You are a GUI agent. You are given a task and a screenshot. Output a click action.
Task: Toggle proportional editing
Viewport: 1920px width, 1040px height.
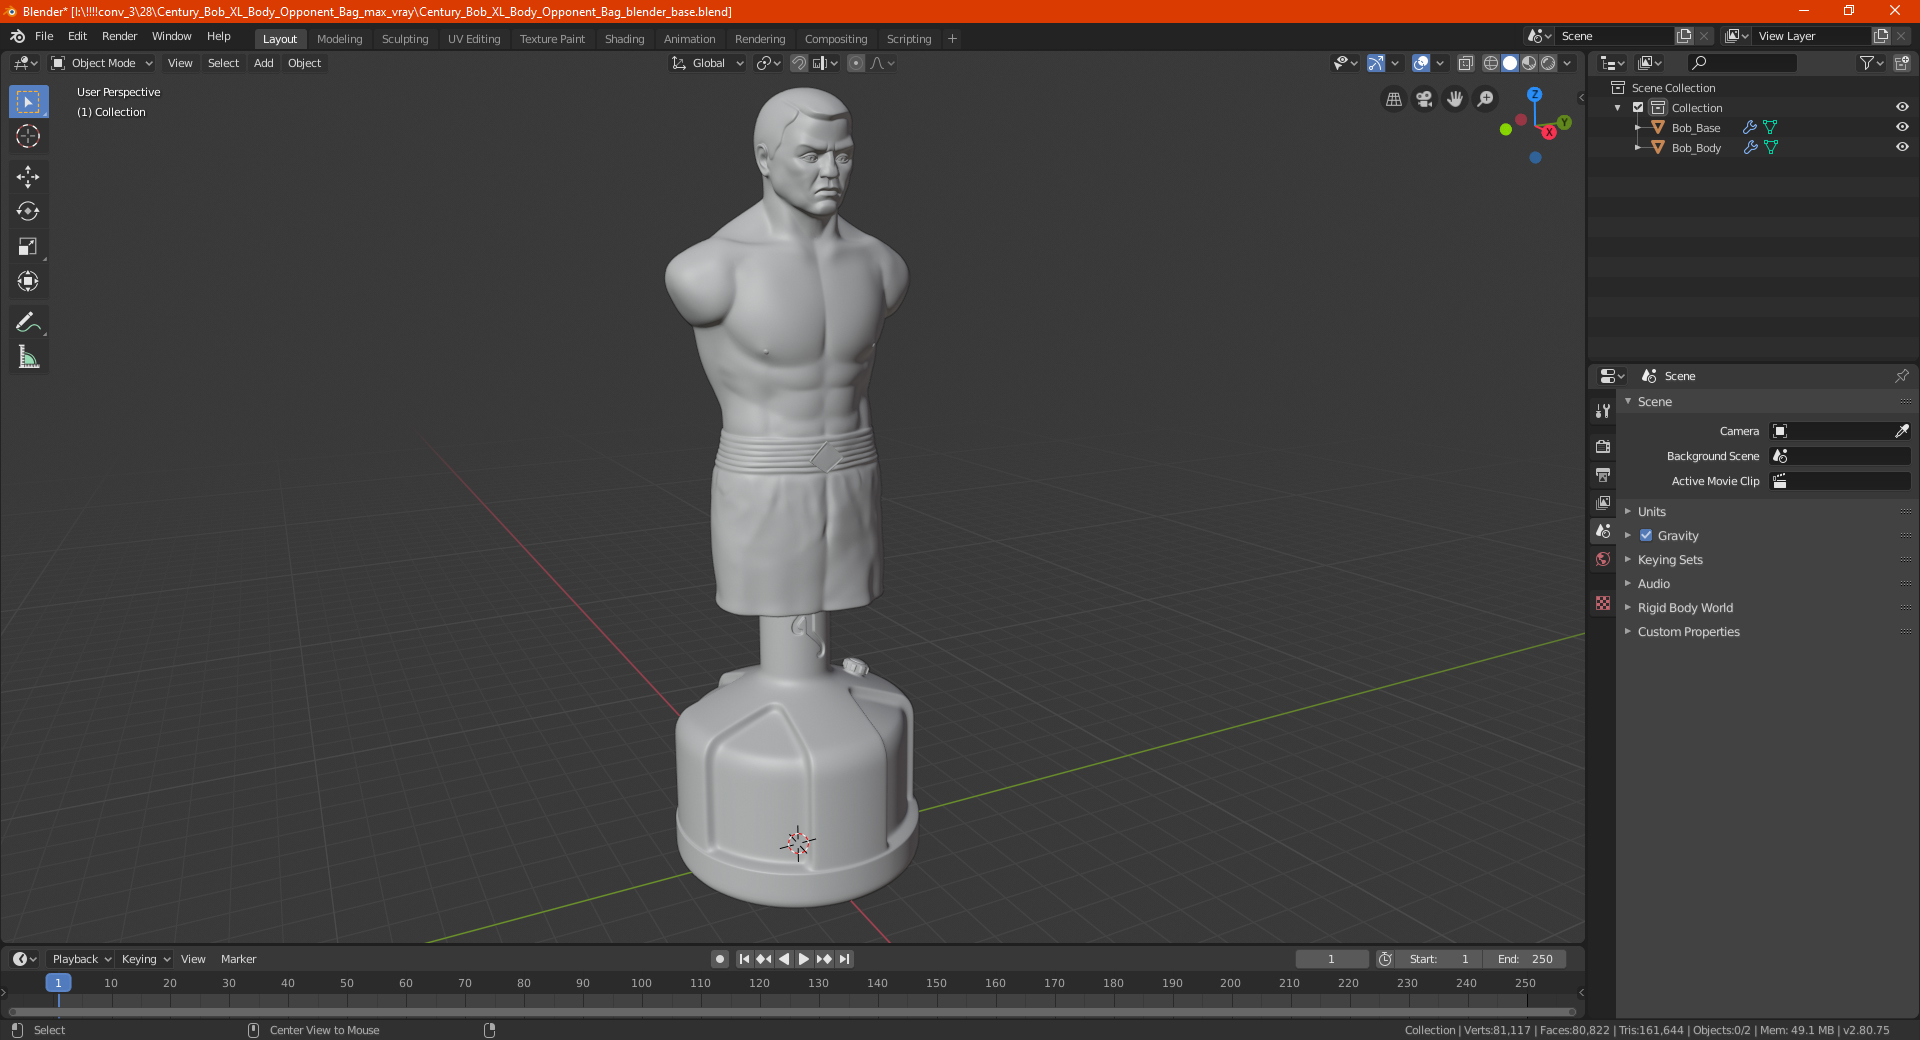pos(856,63)
